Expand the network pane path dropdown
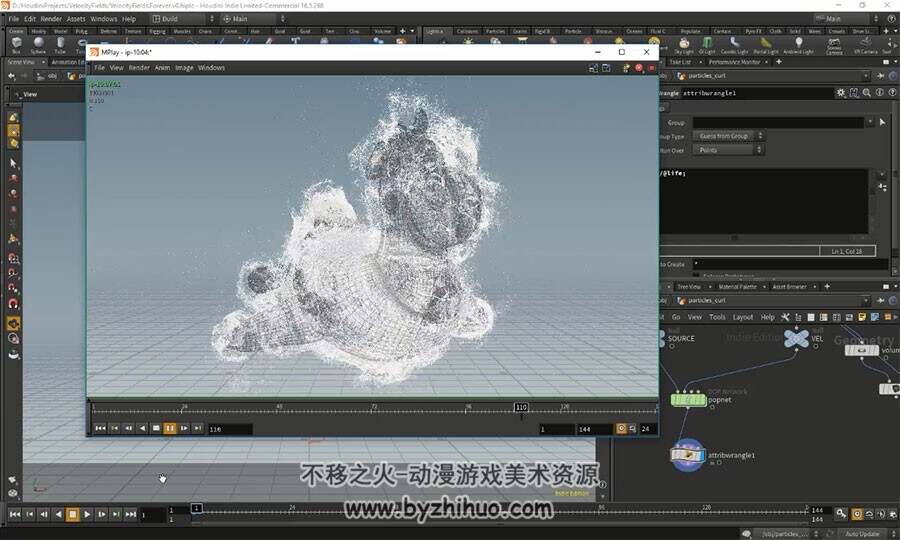900x540 pixels. tap(866, 300)
